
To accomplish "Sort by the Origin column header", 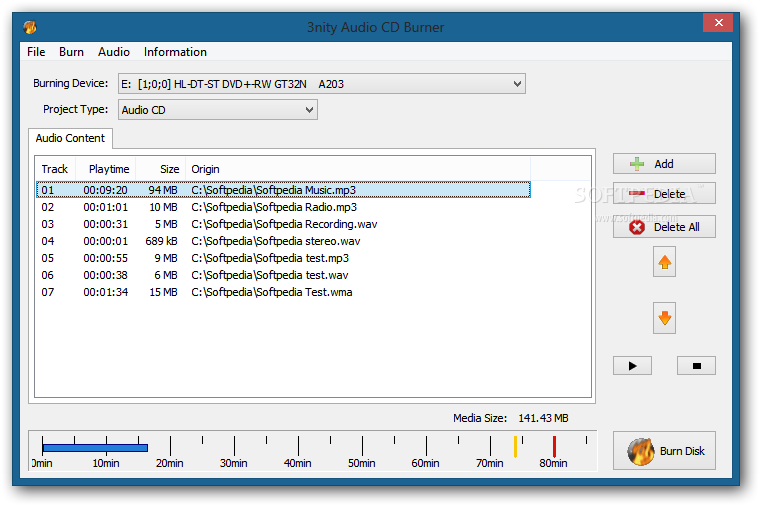I will coord(358,169).
